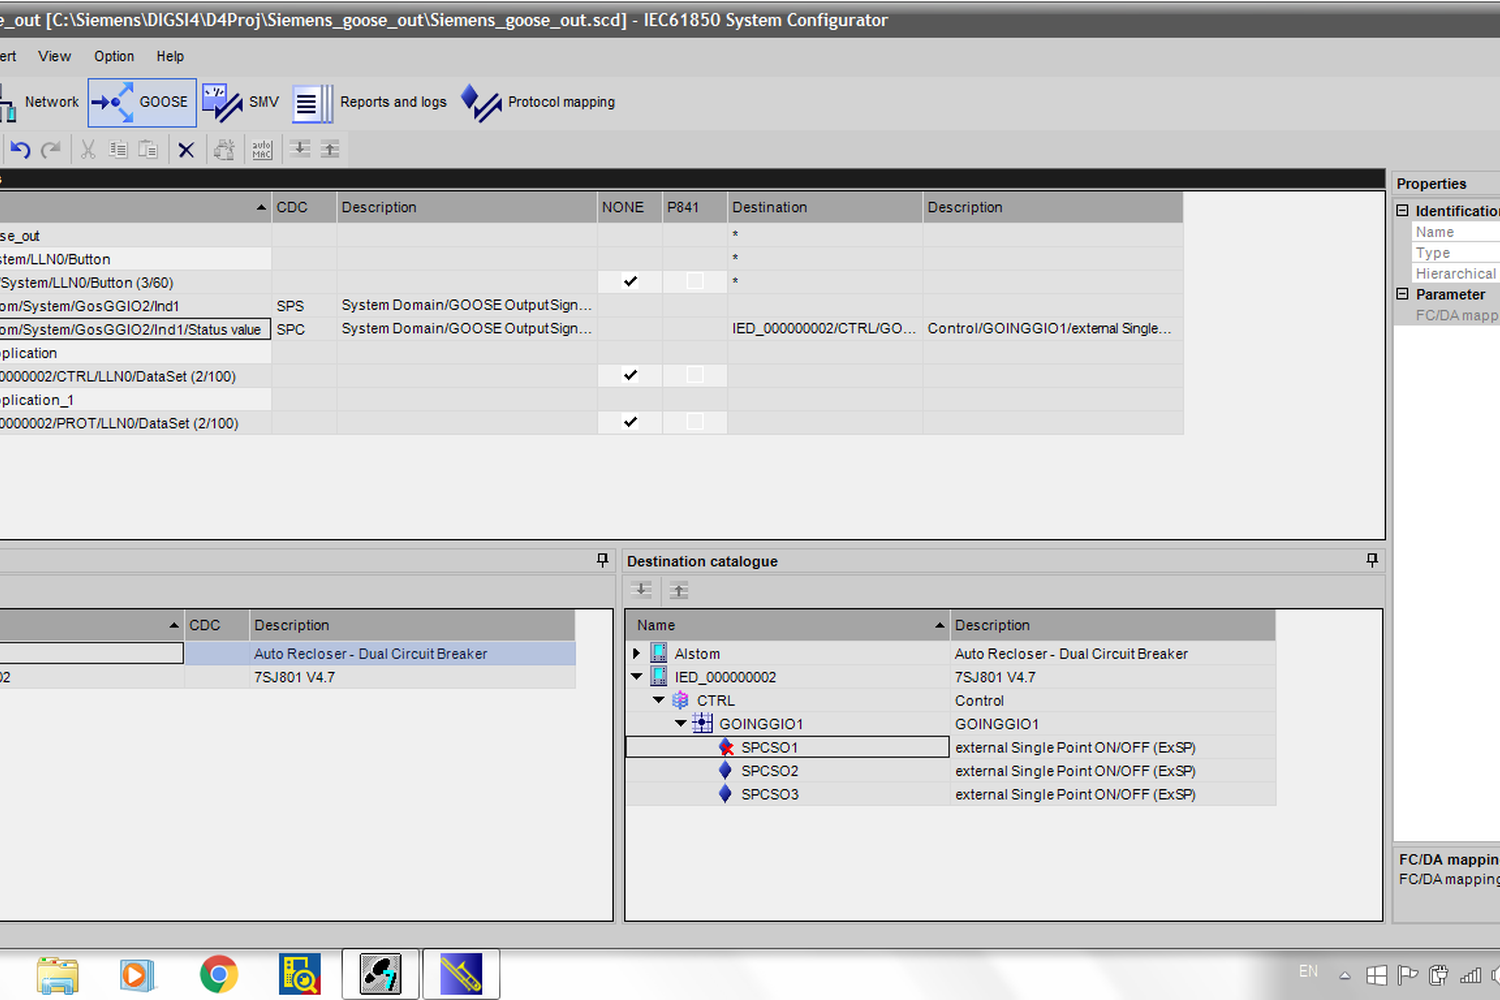Viewport: 1500px width, 1000px height.
Task: Open Protocol mapping view
Action: (x=538, y=102)
